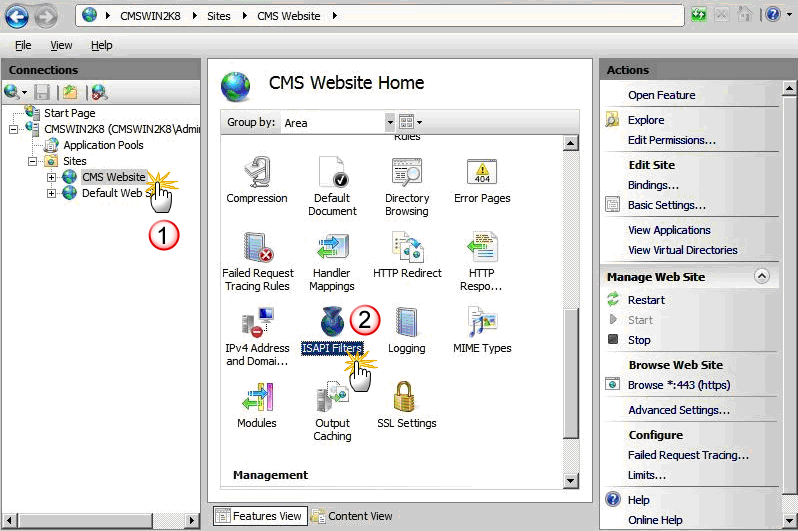Viewport: 798px width, 531px height.
Task: Open Handler Mappings feature icon
Action: (x=332, y=248)
